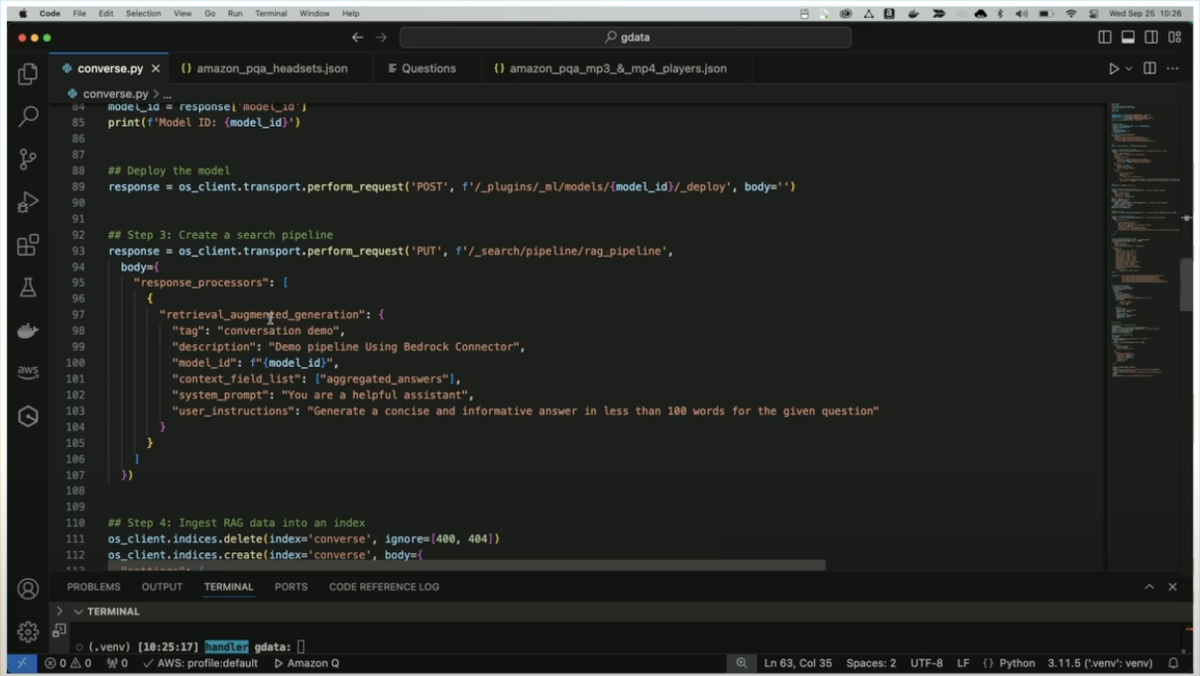Open the Extensions view icon
Viewport: 1200px width, 676px height.
[28, 245]
